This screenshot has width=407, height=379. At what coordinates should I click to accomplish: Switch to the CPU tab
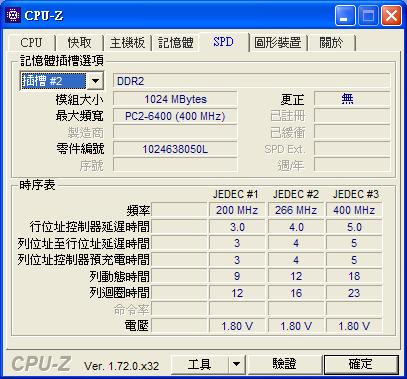(x=31, y=43)
